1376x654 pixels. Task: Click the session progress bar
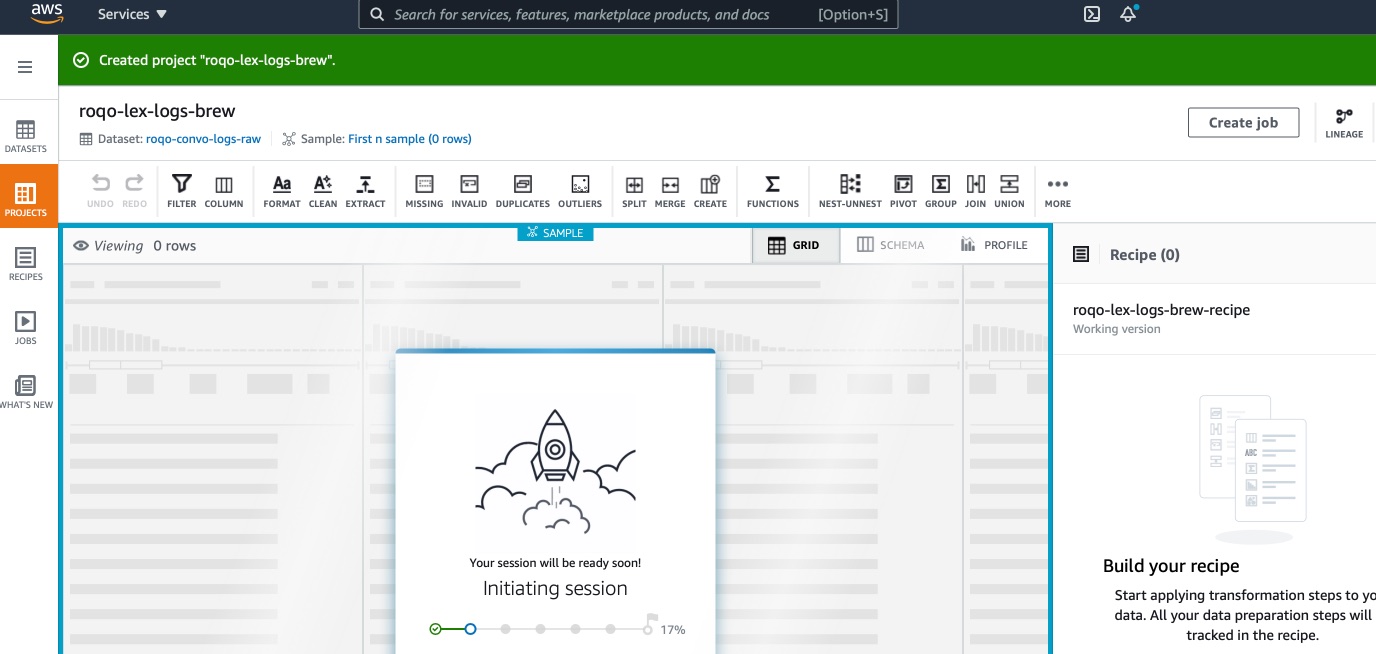point(541,629)
